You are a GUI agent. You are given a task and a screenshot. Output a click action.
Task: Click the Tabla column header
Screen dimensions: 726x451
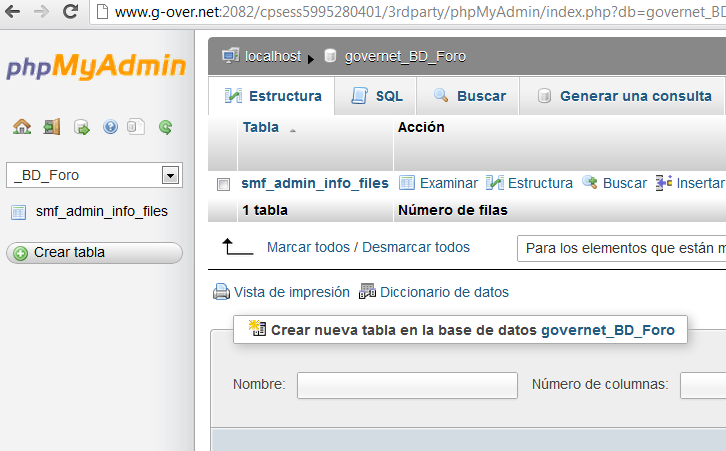[x=261, y=127]
